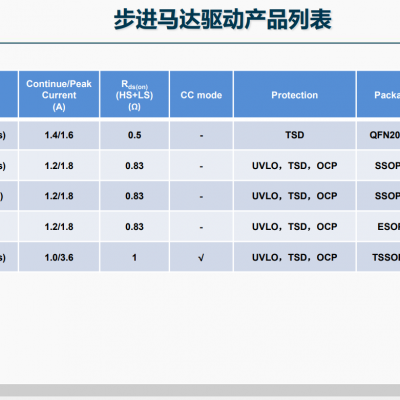Click the partially visible Package header
Screen dimensions: 400x400
(379, 94)
